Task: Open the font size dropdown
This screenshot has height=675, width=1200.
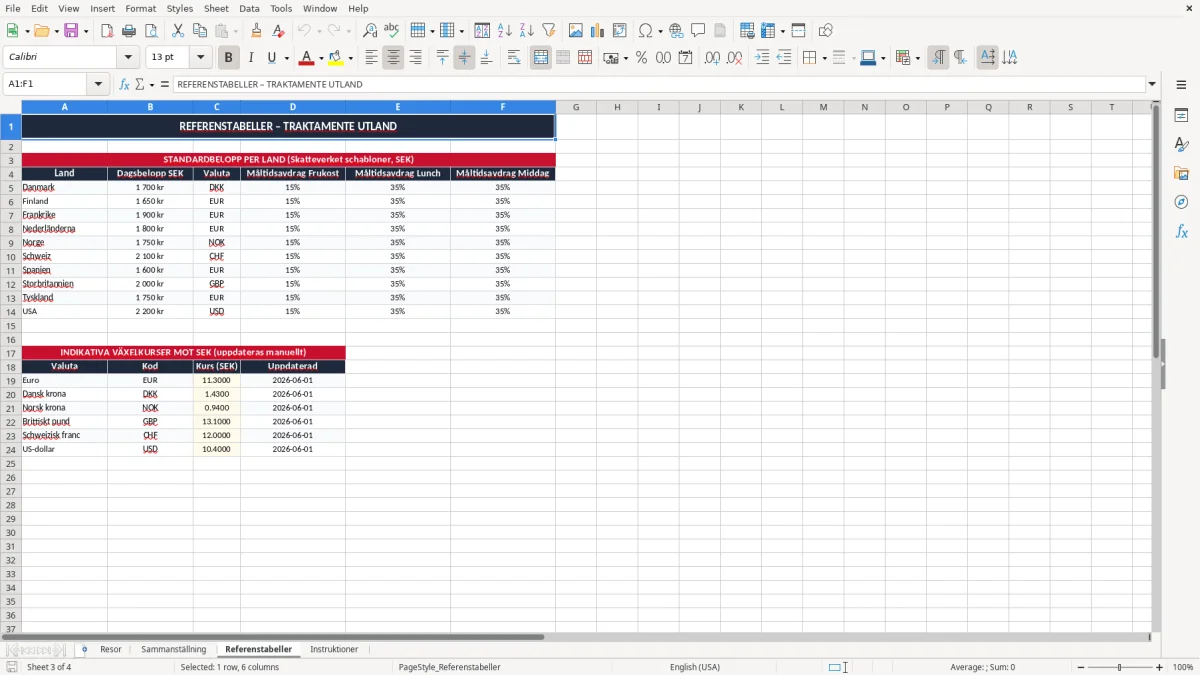Action: pyautogui.click(x=200, y=58)
